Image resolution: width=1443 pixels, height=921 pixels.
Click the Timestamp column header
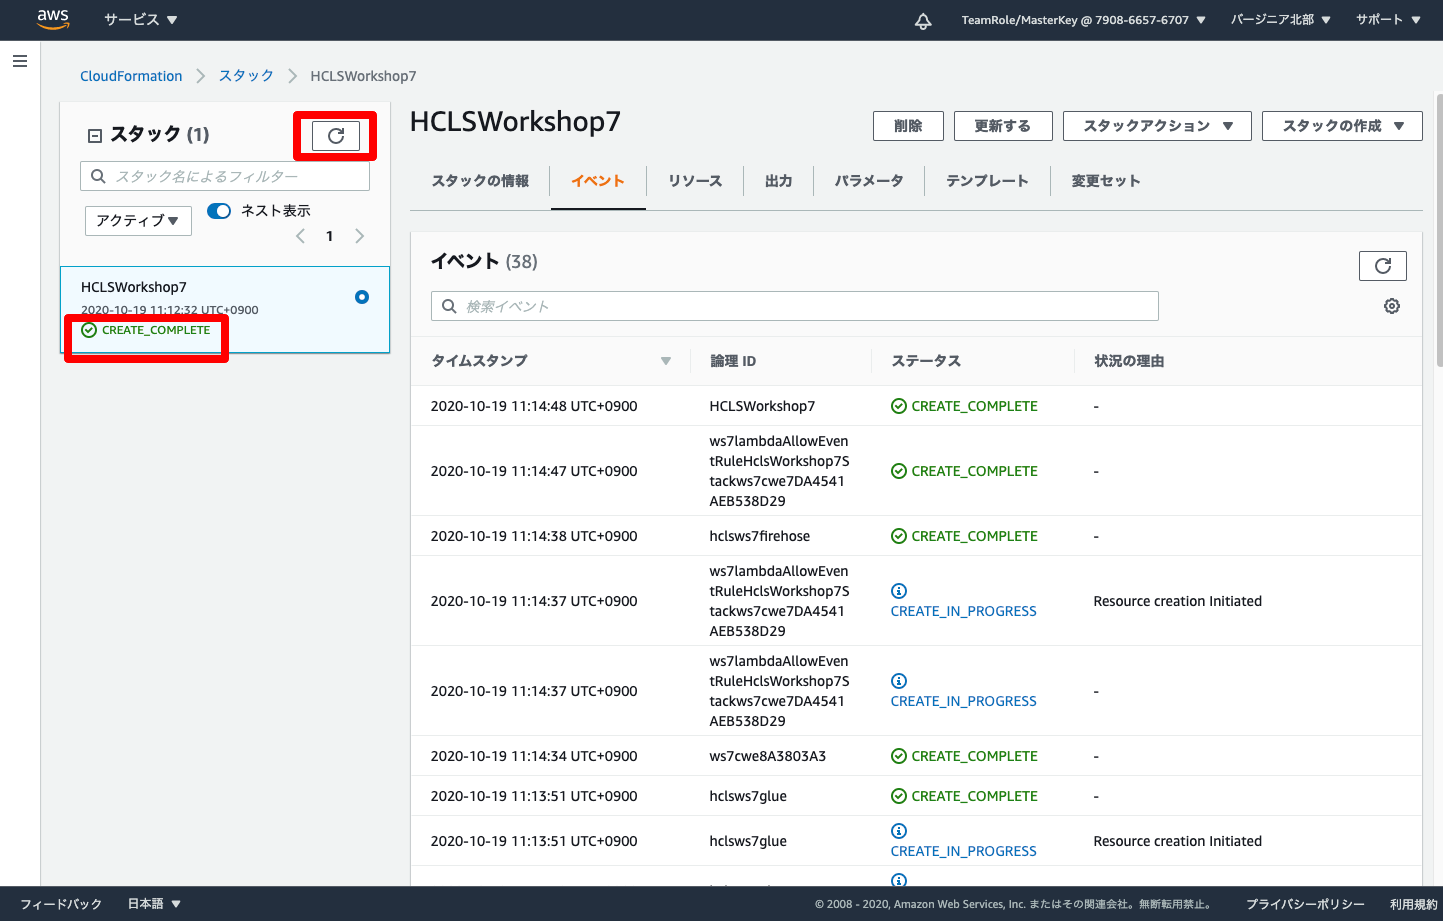(x=479, y=361)
